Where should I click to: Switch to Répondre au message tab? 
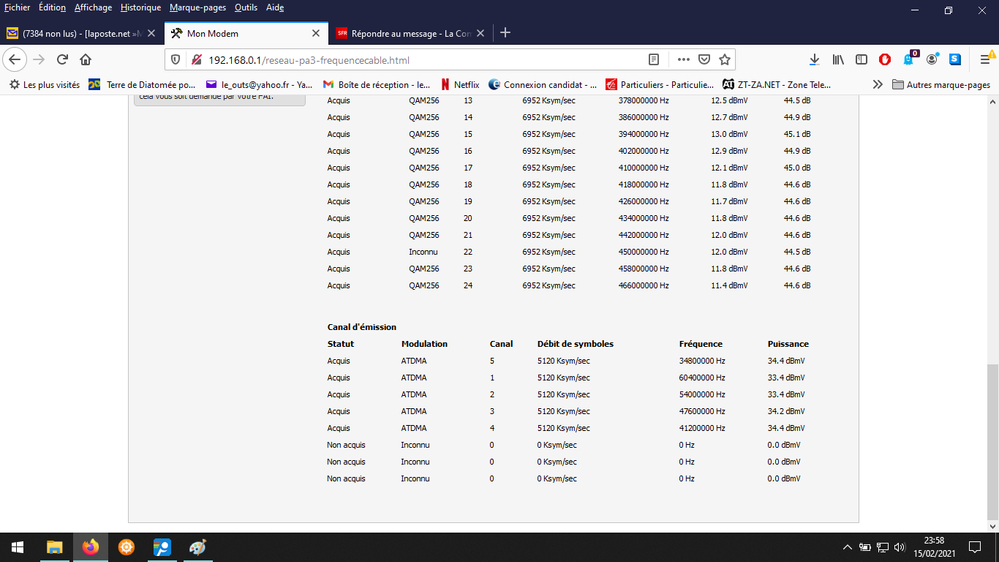point(405,33)
